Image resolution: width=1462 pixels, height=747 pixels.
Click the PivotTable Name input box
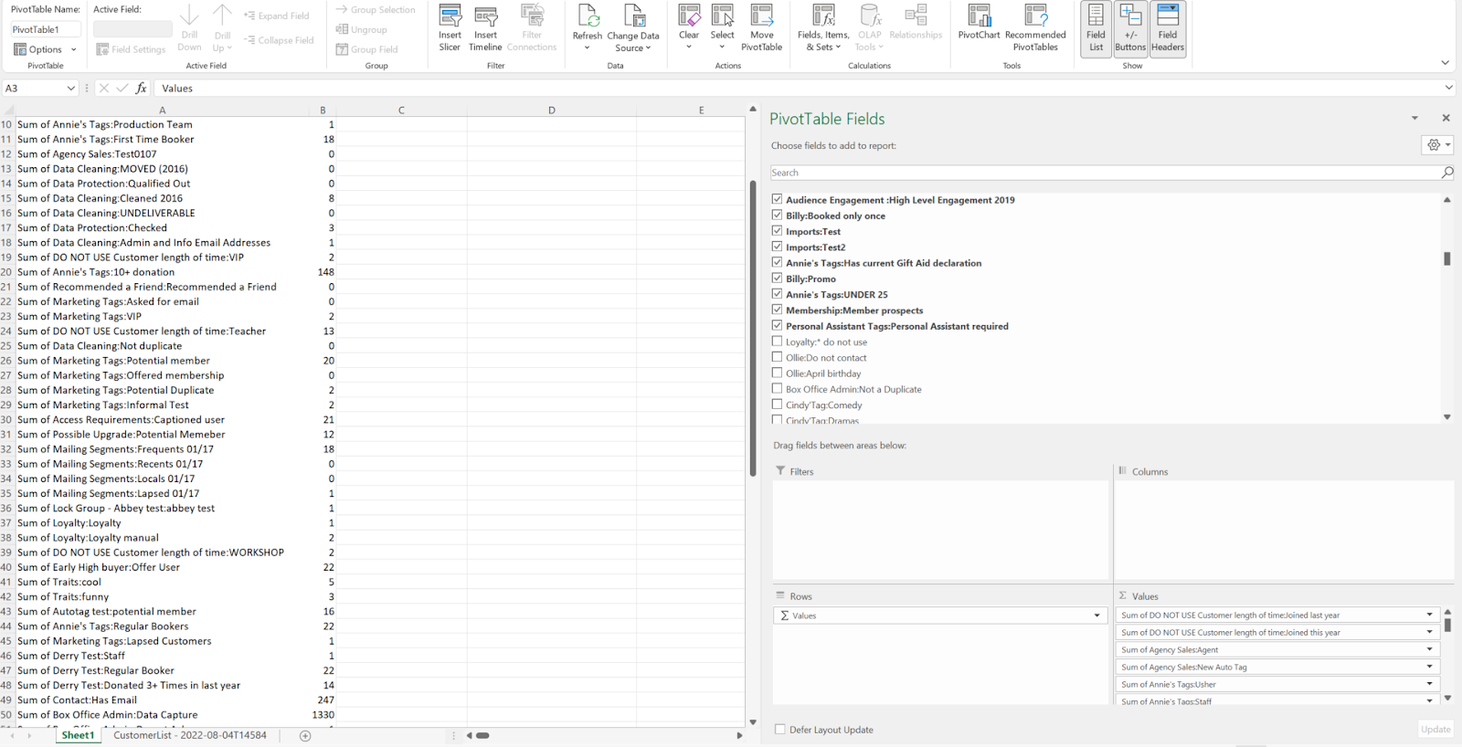point(46,30)
